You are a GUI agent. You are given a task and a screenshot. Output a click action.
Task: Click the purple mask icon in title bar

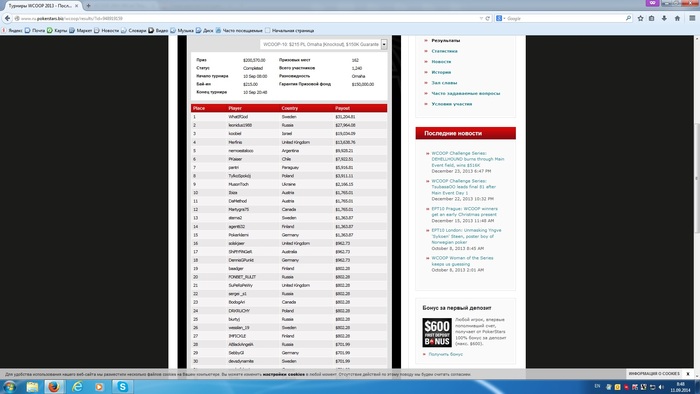coord(653,3)
